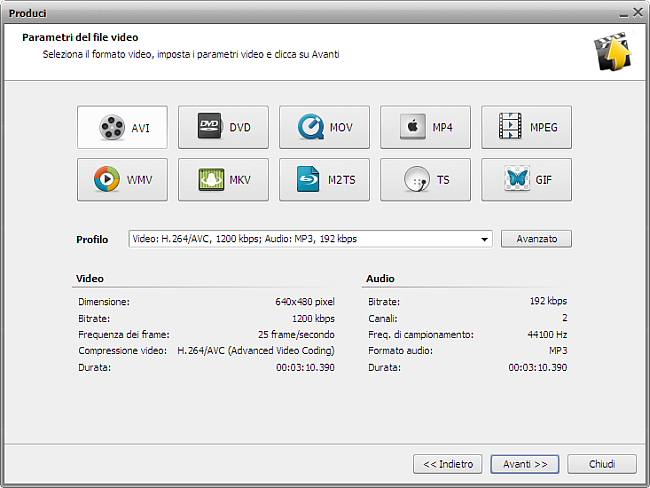Open the Profilo dropdown arrow

click(484, 239)
